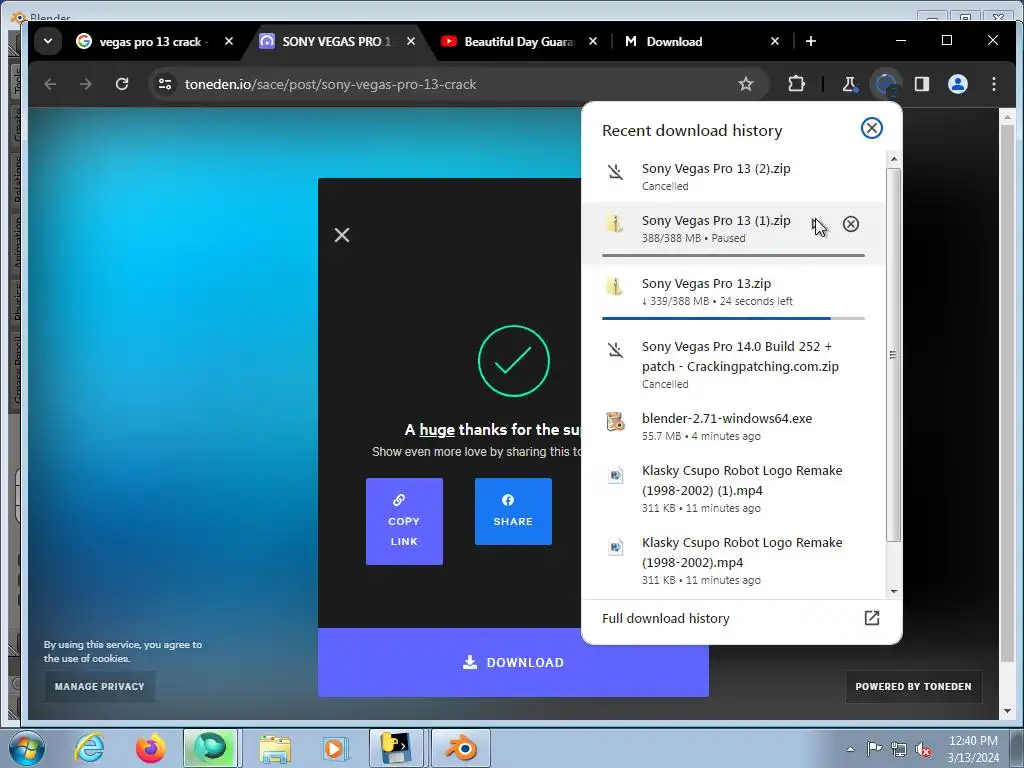The image size is (1024, 768).
Task: Open Full download history in new tab
Action: pos(871,618)
